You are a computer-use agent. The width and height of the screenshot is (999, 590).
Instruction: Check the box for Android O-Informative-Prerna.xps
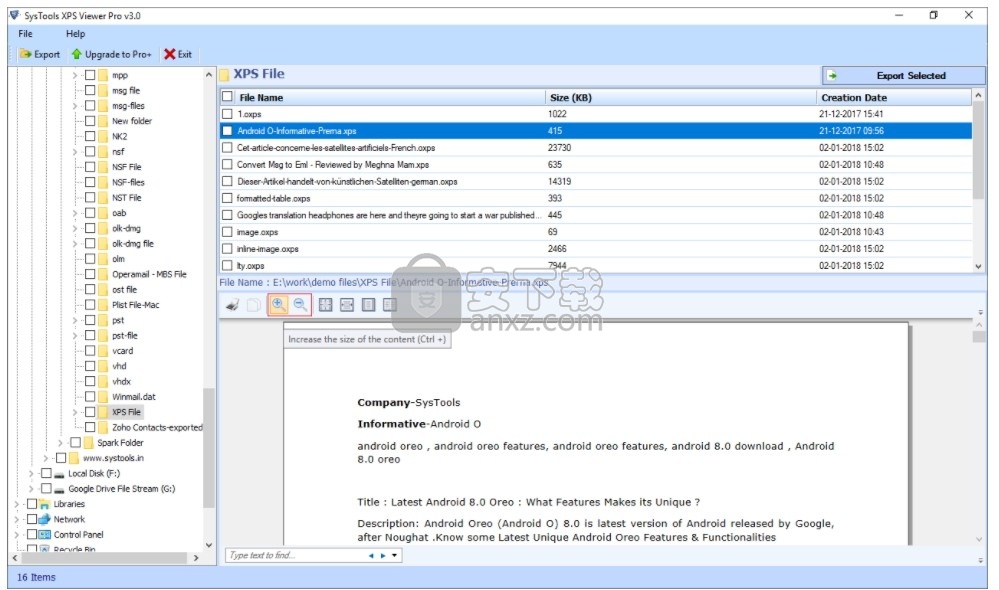[x=227, y=131]
